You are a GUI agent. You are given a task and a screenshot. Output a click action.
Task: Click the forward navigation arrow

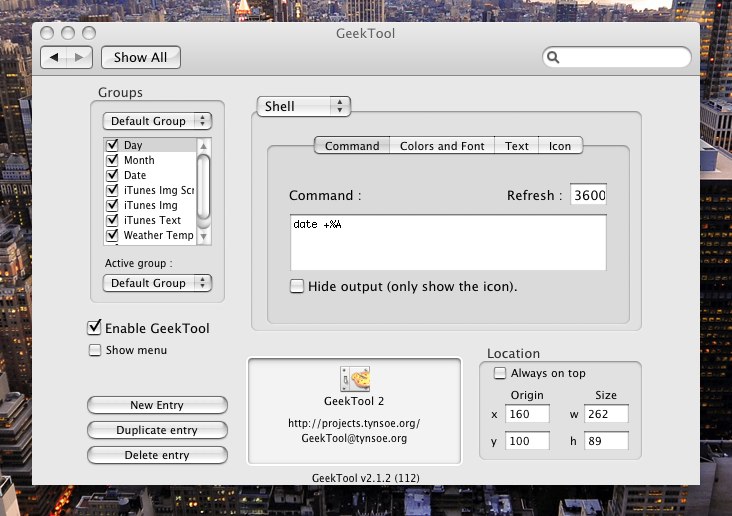click(80, 57)
